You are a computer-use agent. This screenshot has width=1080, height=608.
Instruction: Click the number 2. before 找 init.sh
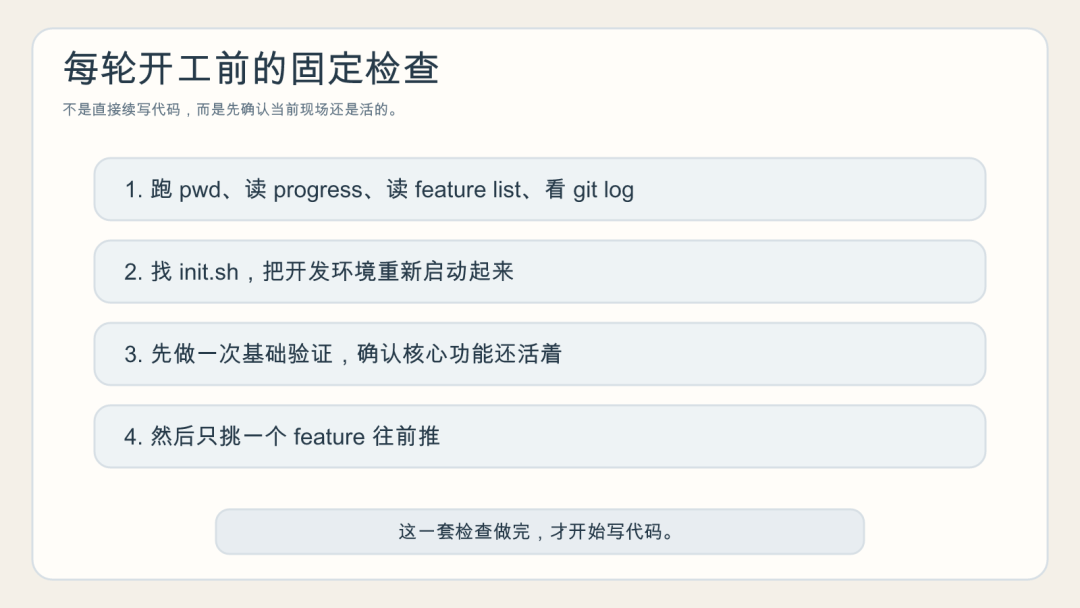[x=134, y=272]
